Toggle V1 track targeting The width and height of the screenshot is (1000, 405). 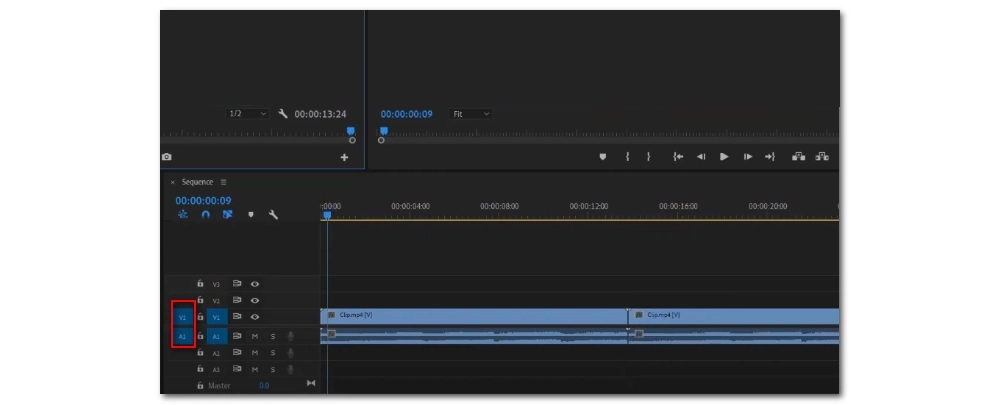217,316
